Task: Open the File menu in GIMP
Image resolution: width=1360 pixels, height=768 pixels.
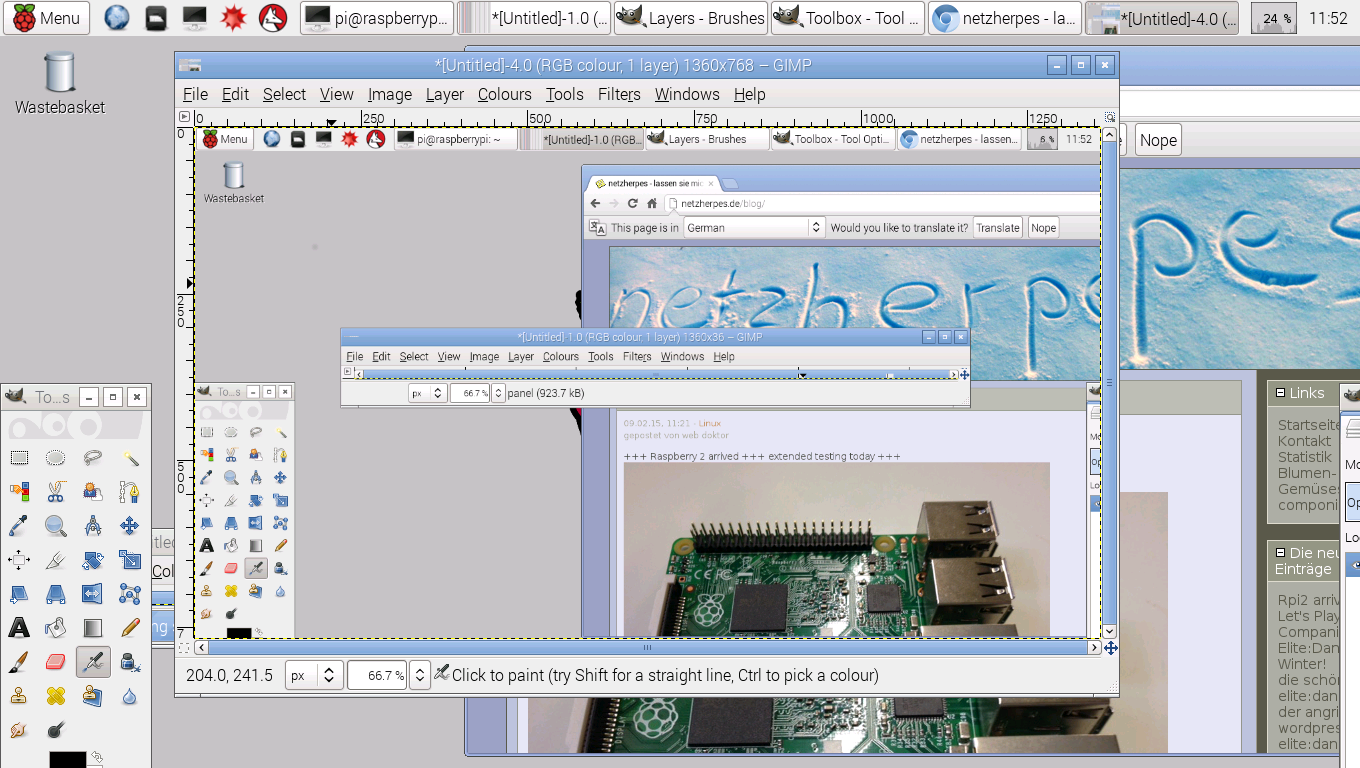Action: click(195, 94)
